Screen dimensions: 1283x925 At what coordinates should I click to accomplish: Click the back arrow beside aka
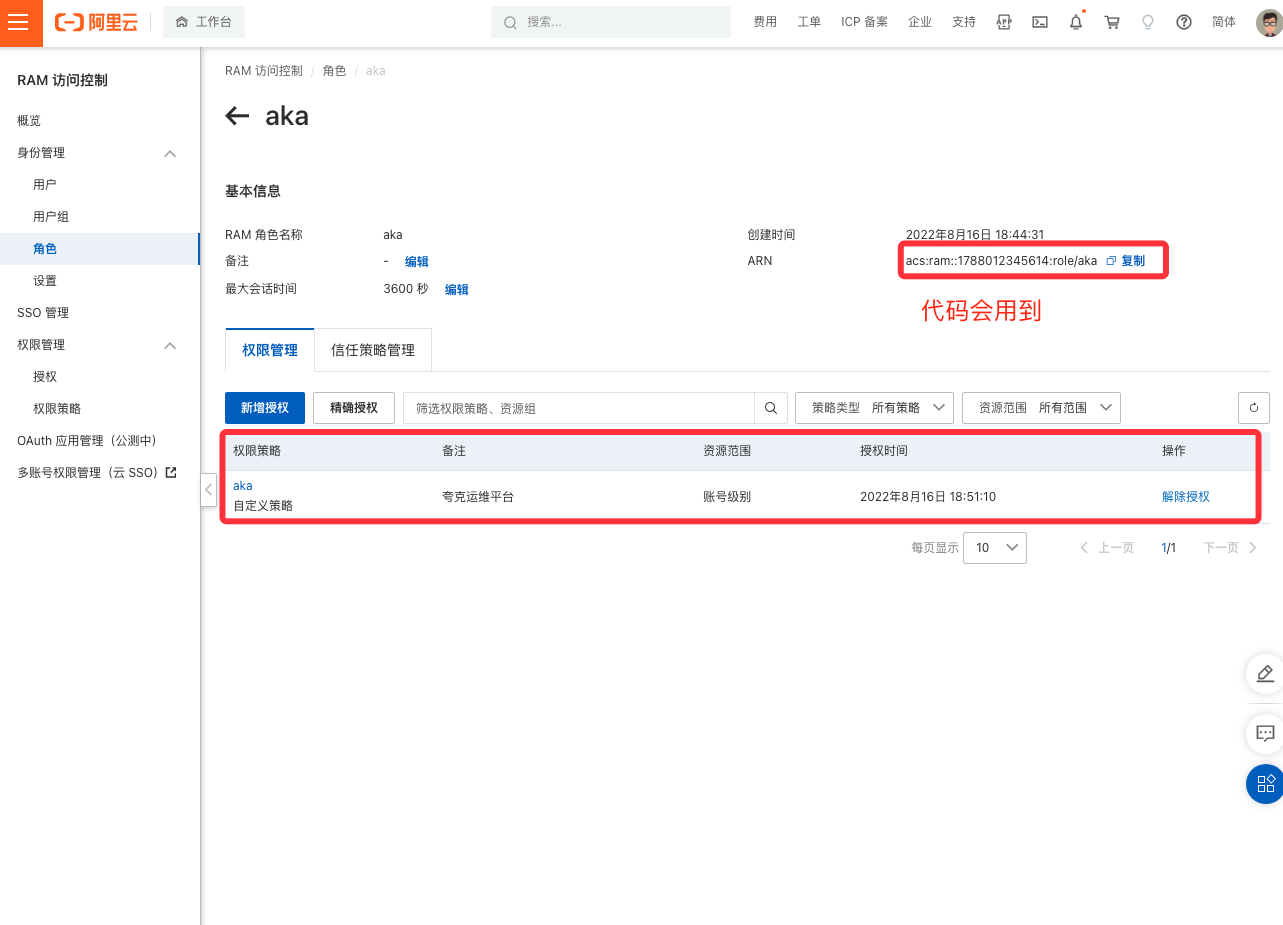tap(237, 116)
